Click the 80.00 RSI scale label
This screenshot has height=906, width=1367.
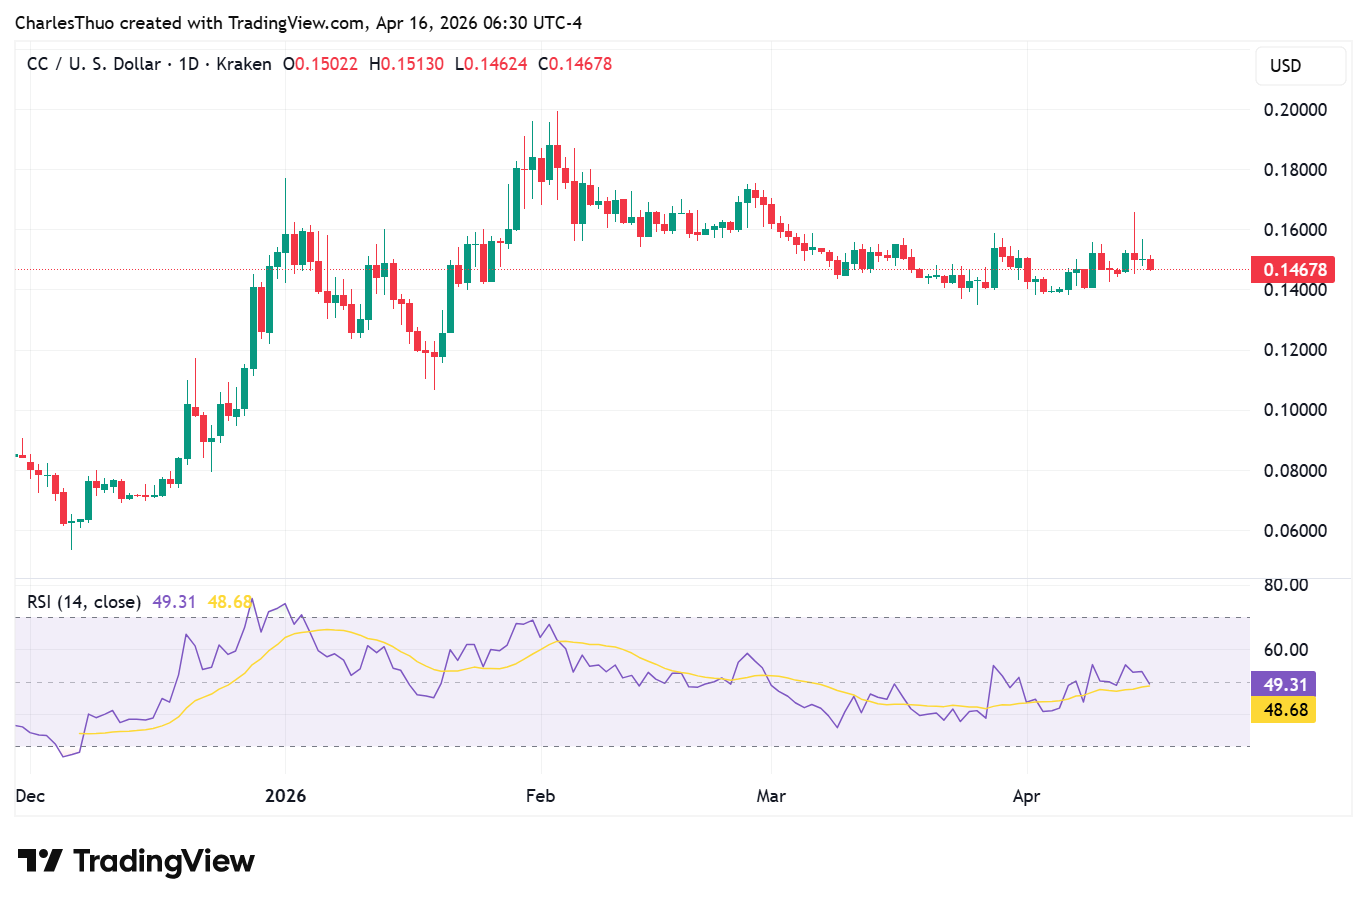(1286, 585)
